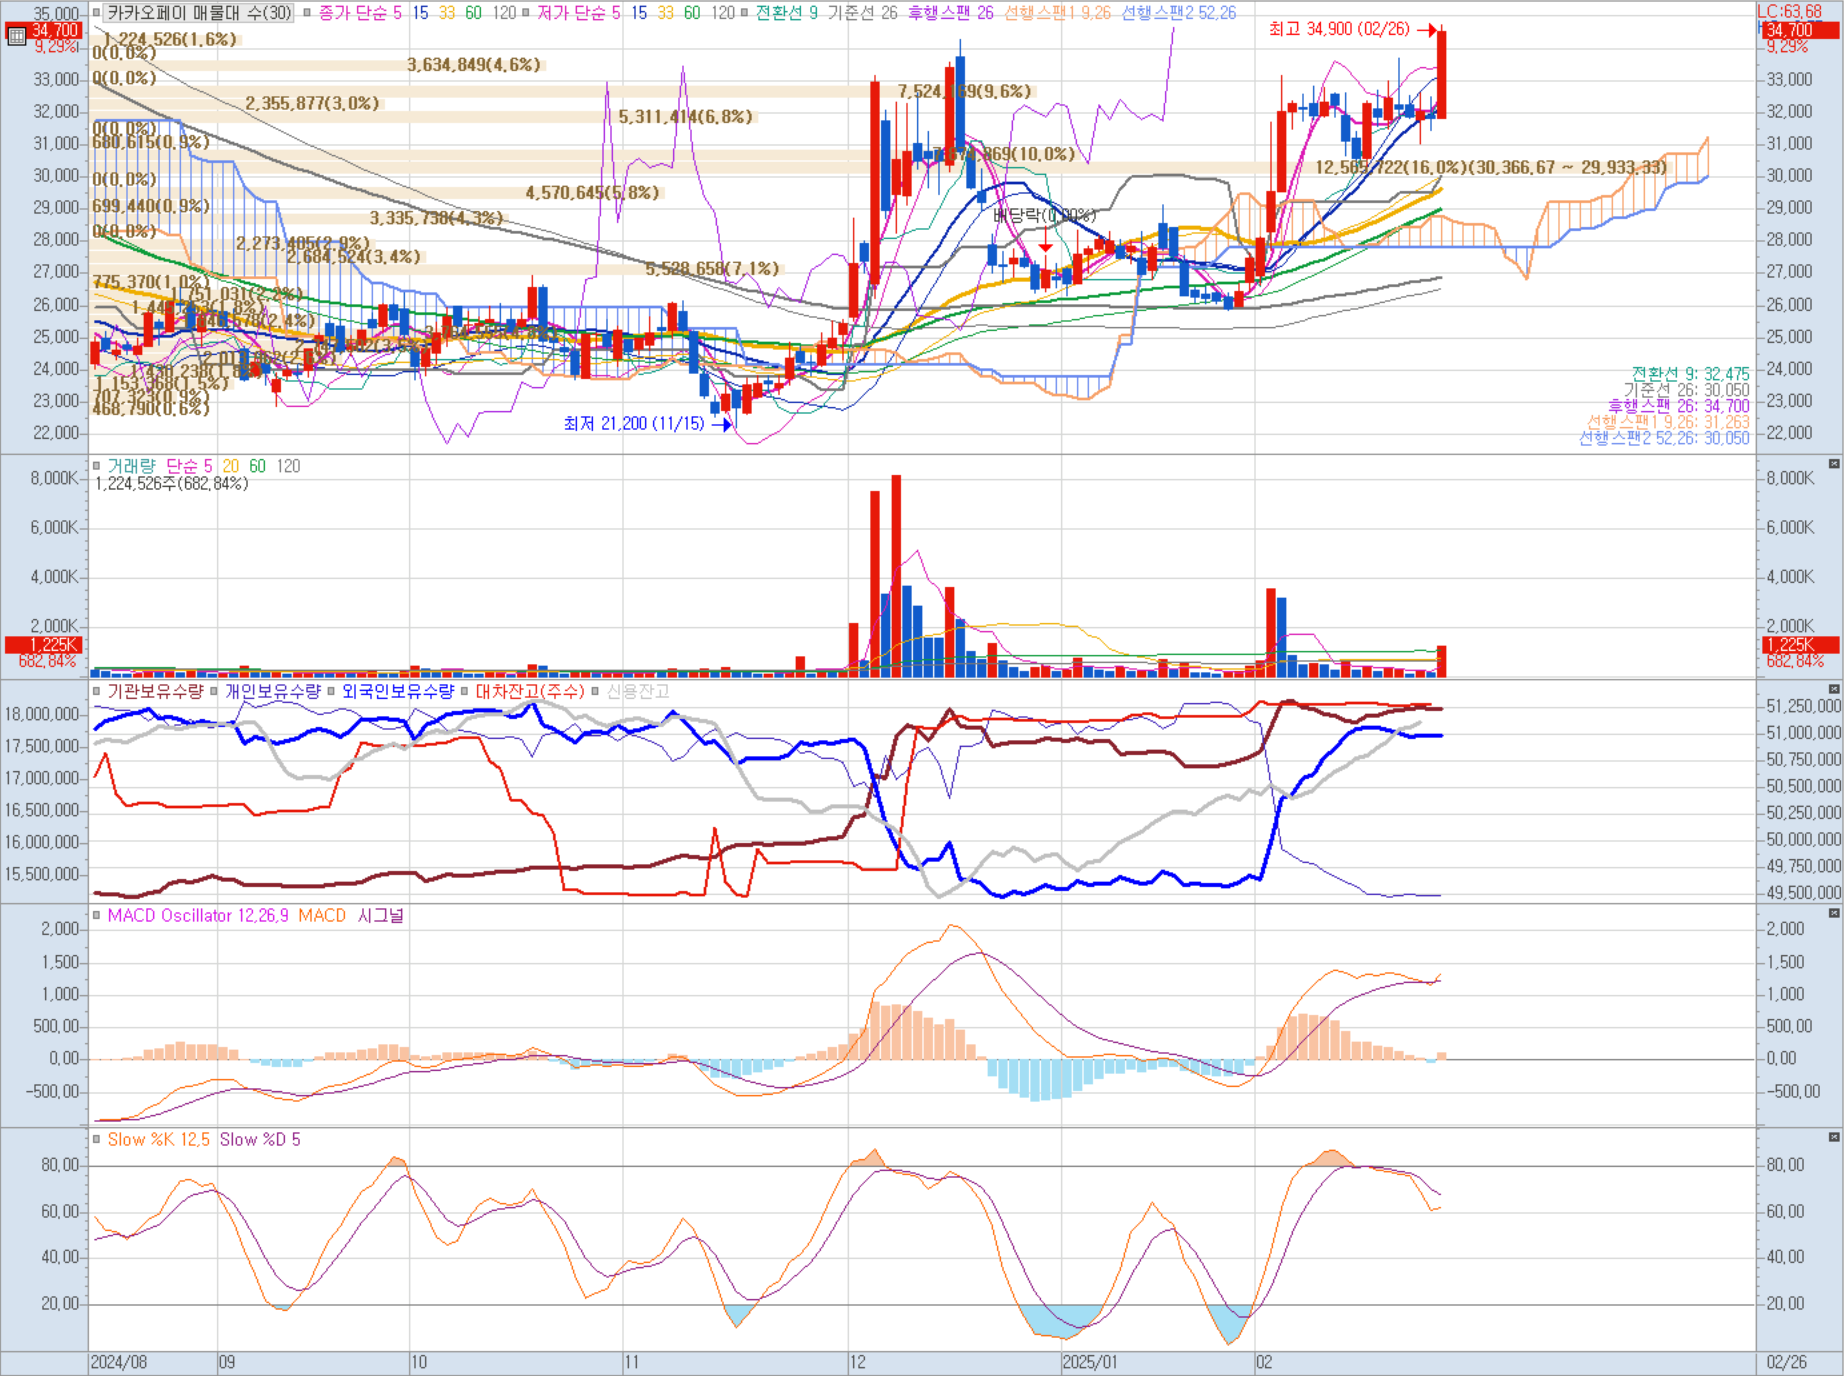
Task: Select the greyed 신용잔고 indicator label
Action: click(637, 691)
